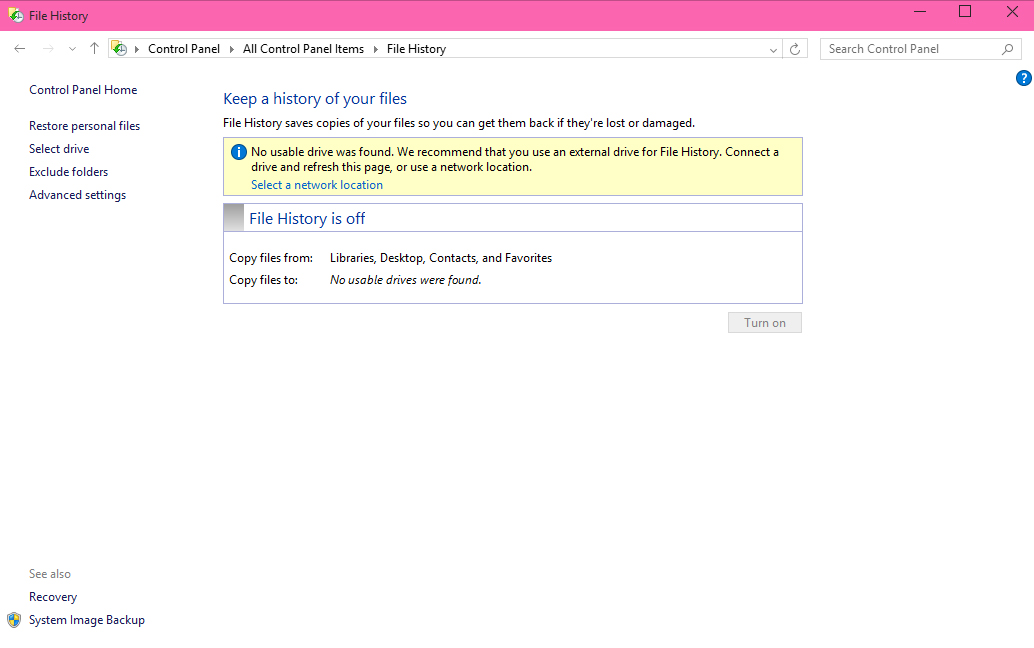Open the address bar history dropdown
Viewport: 1034px width, 648px height.
pos(774,49)
